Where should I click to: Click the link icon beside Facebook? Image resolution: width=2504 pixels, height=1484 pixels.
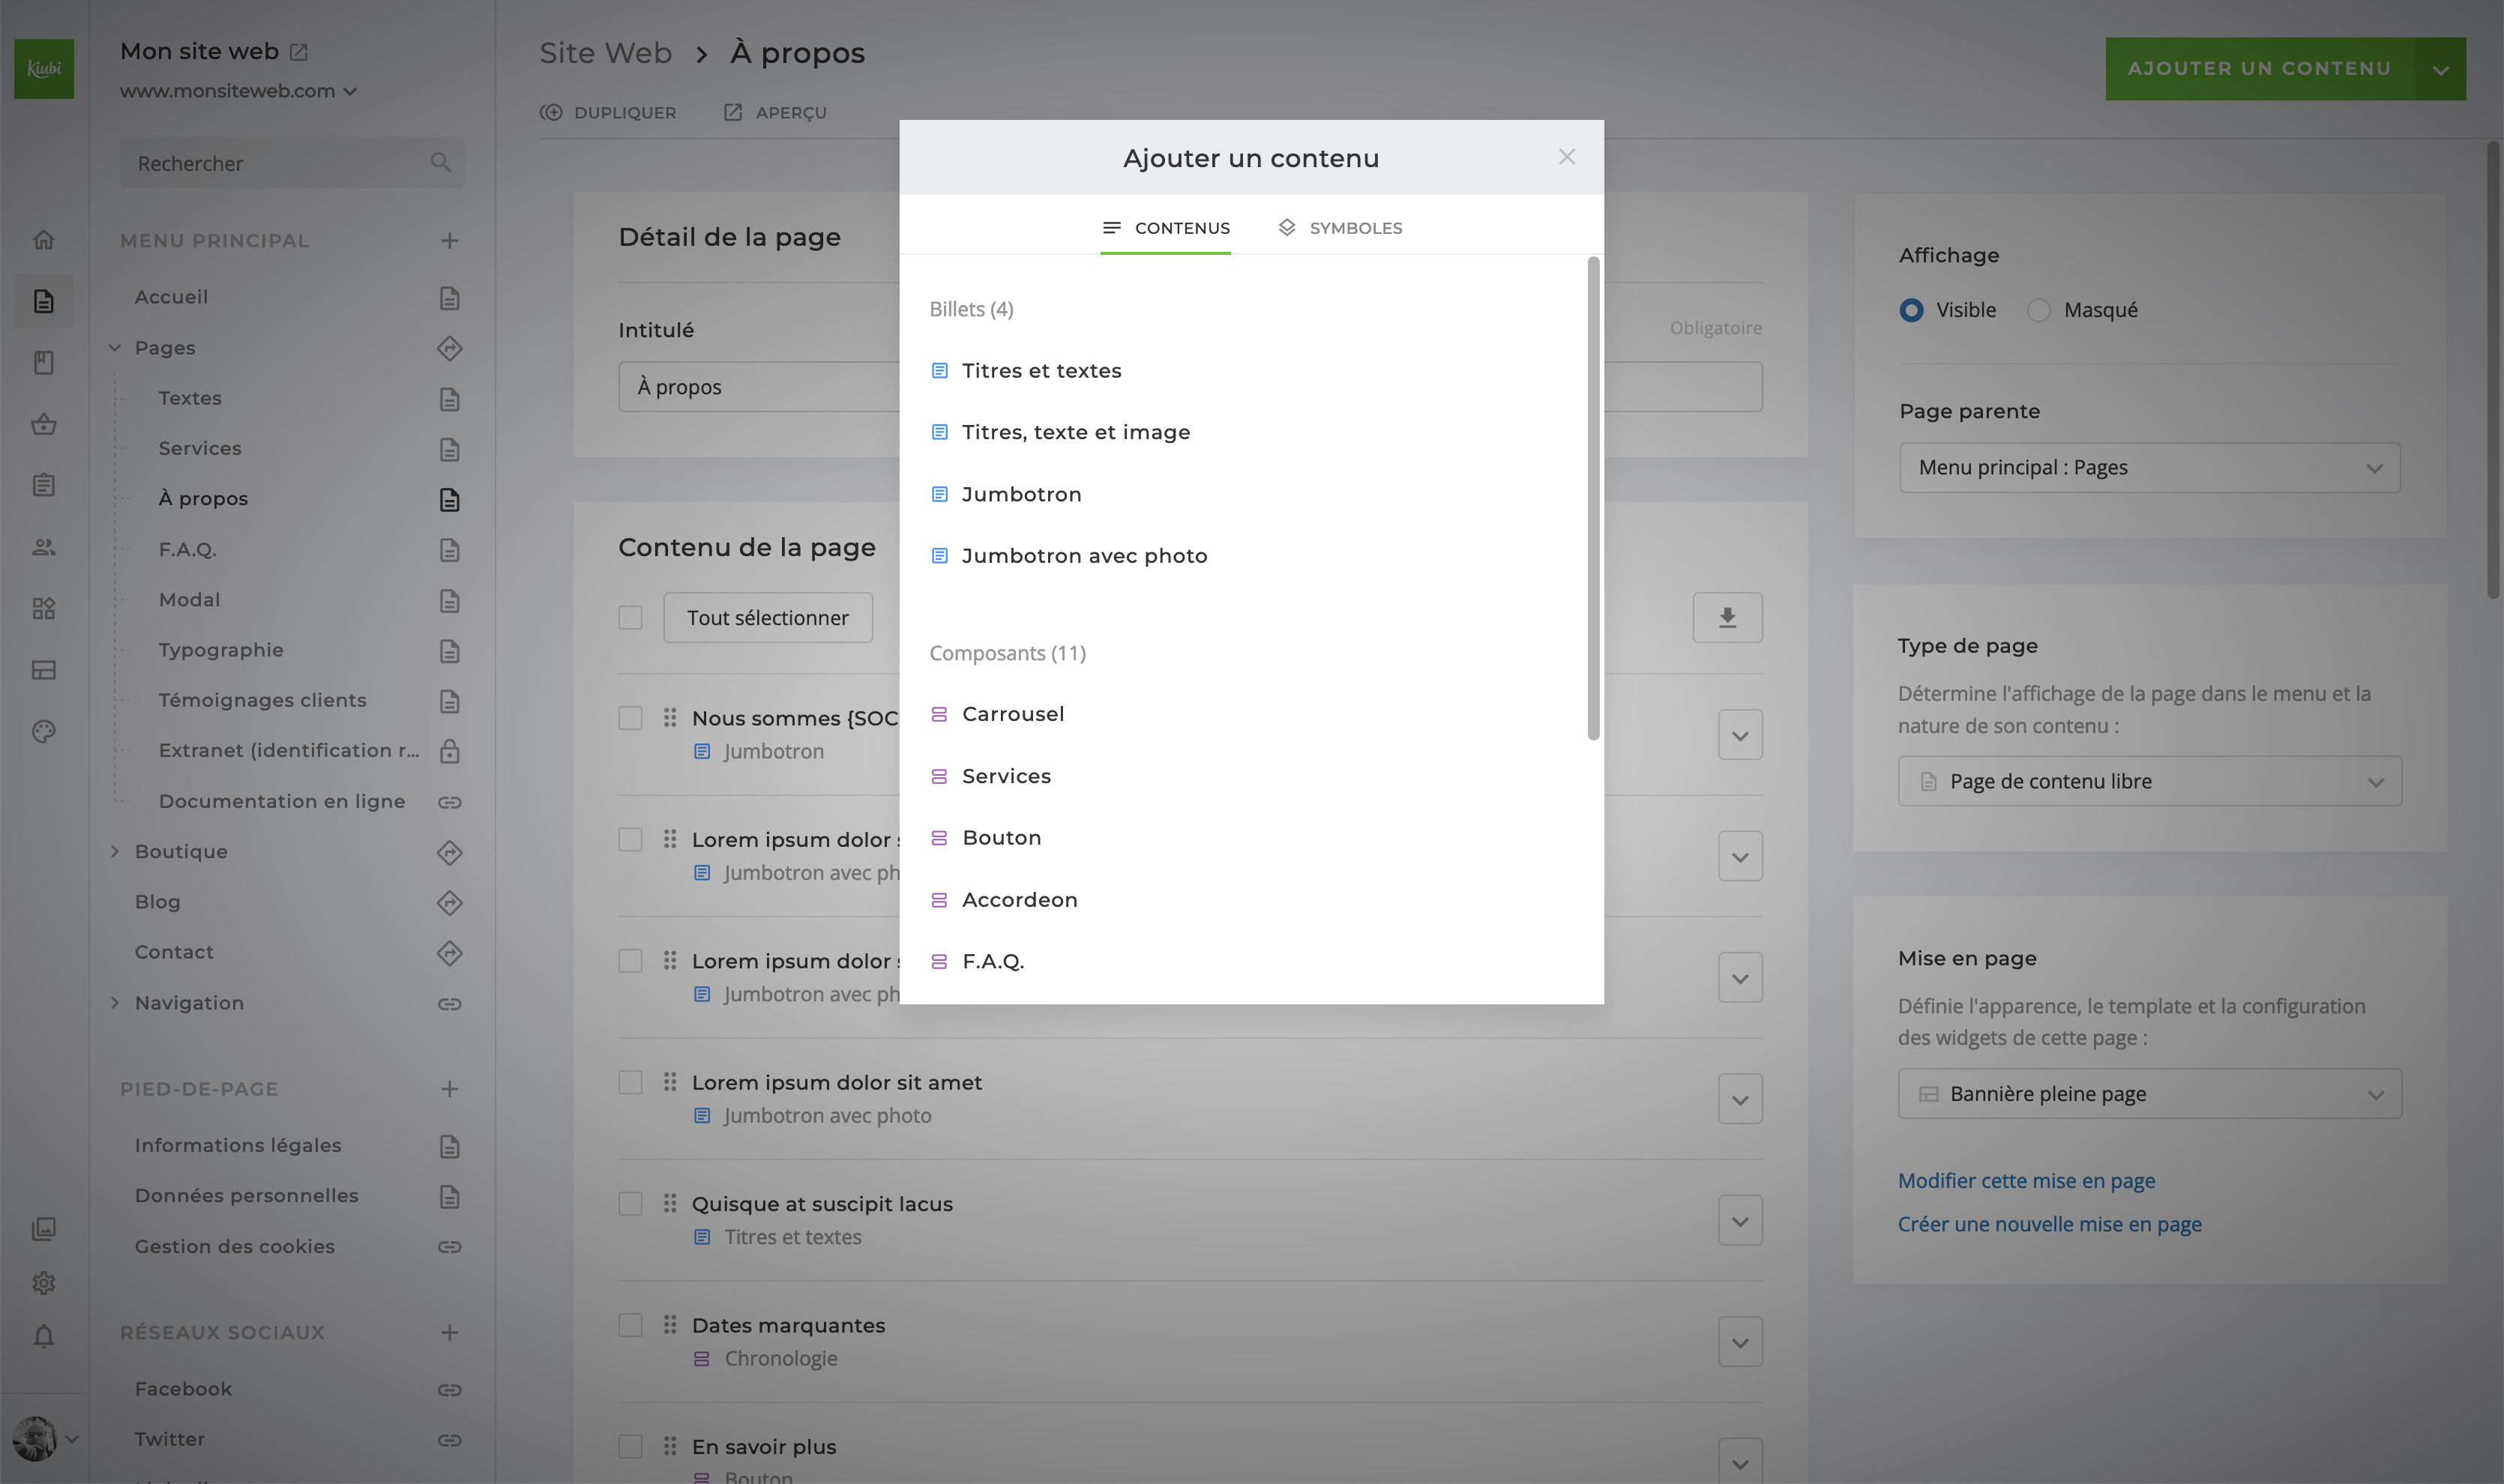[x=449, y=1390]
